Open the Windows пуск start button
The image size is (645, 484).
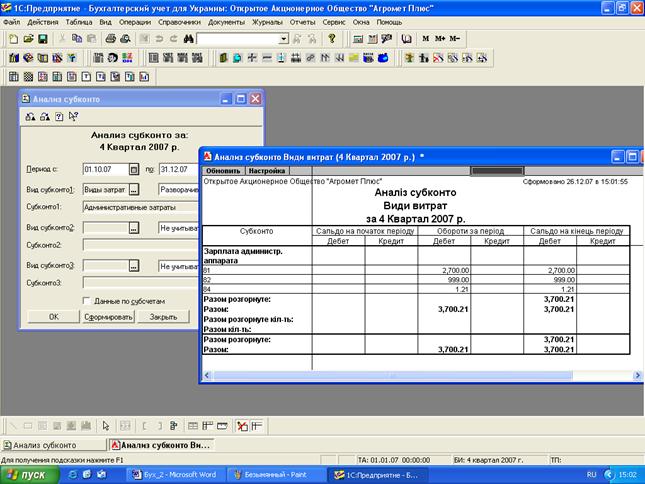(x=29, y=475)
